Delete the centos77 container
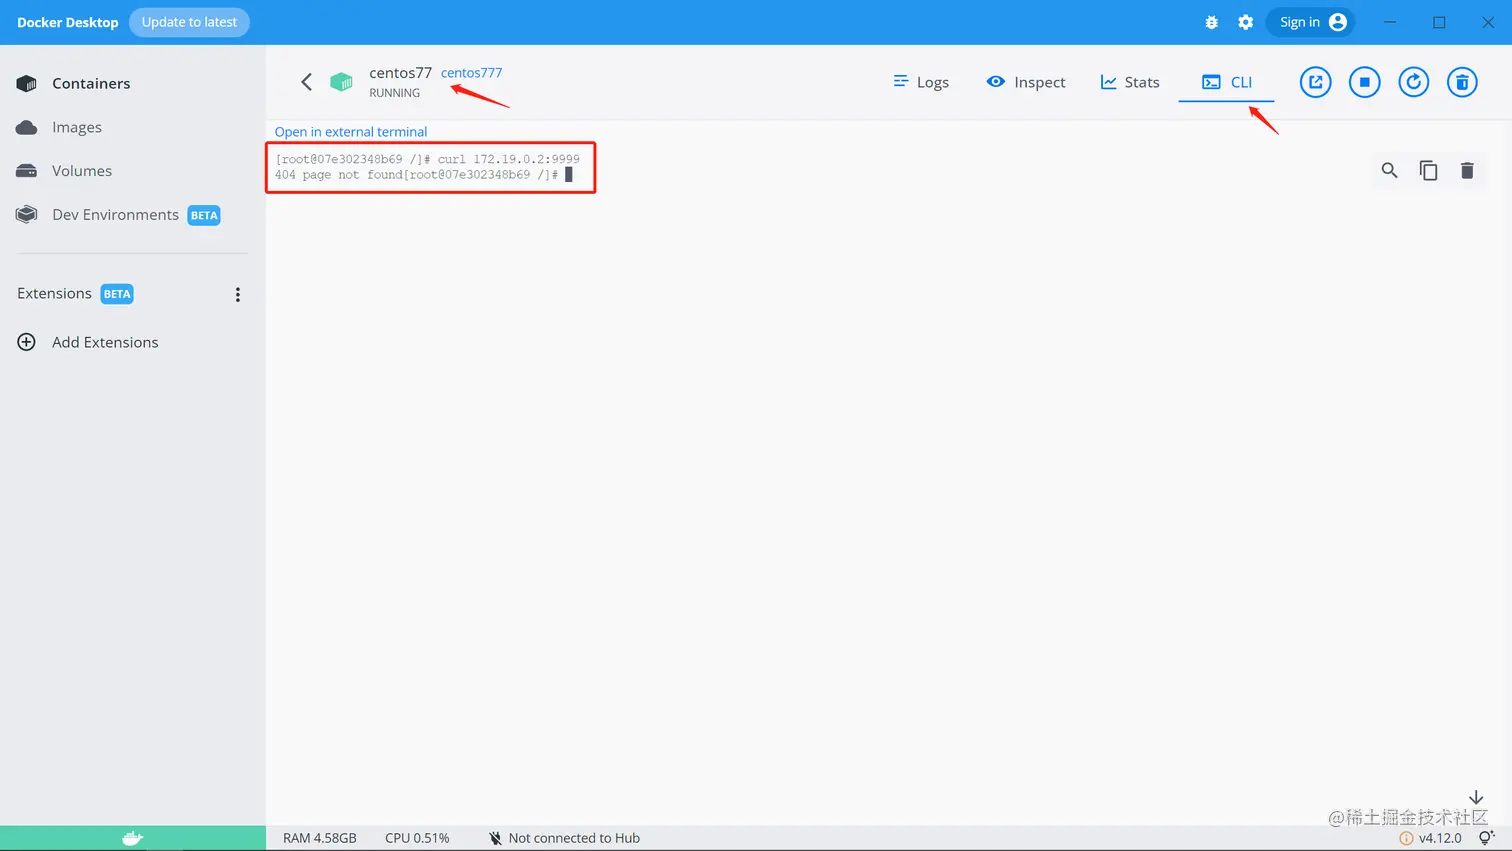Image resolution: width=1512 pixels, height=851 pixels. coord(1463,82)
